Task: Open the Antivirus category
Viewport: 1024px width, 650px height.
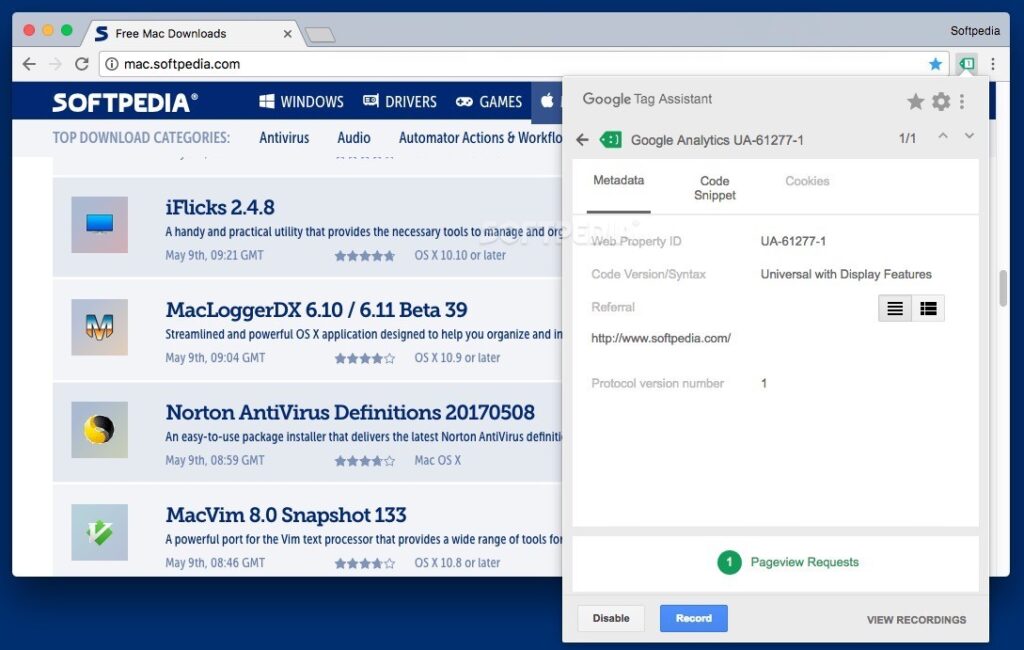Action: (284, 138)
